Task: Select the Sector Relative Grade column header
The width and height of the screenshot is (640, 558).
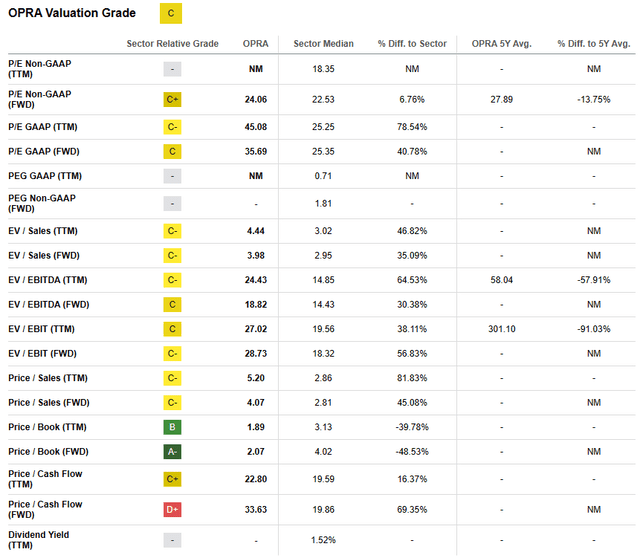Action: pyautogui.click(x=172, y=44)
